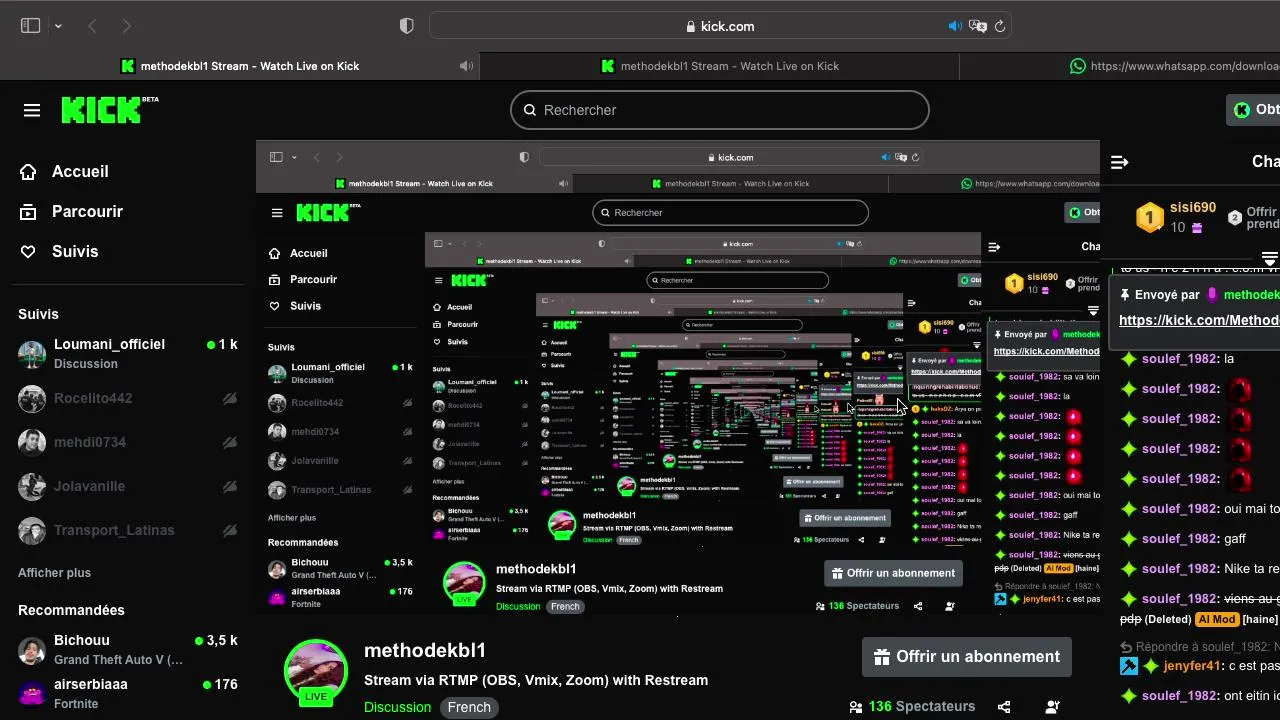
Task: Click the kick.com address bar in the top toolbar
Action: (720, 26)
